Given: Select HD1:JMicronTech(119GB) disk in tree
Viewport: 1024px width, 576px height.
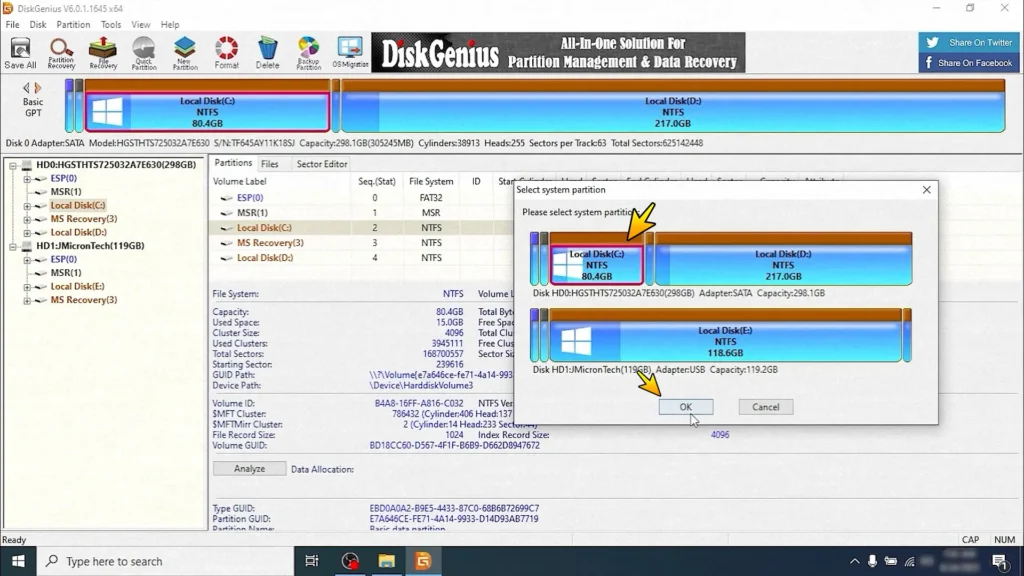Looking at the screenshot, I should click(x=90, y=246).
